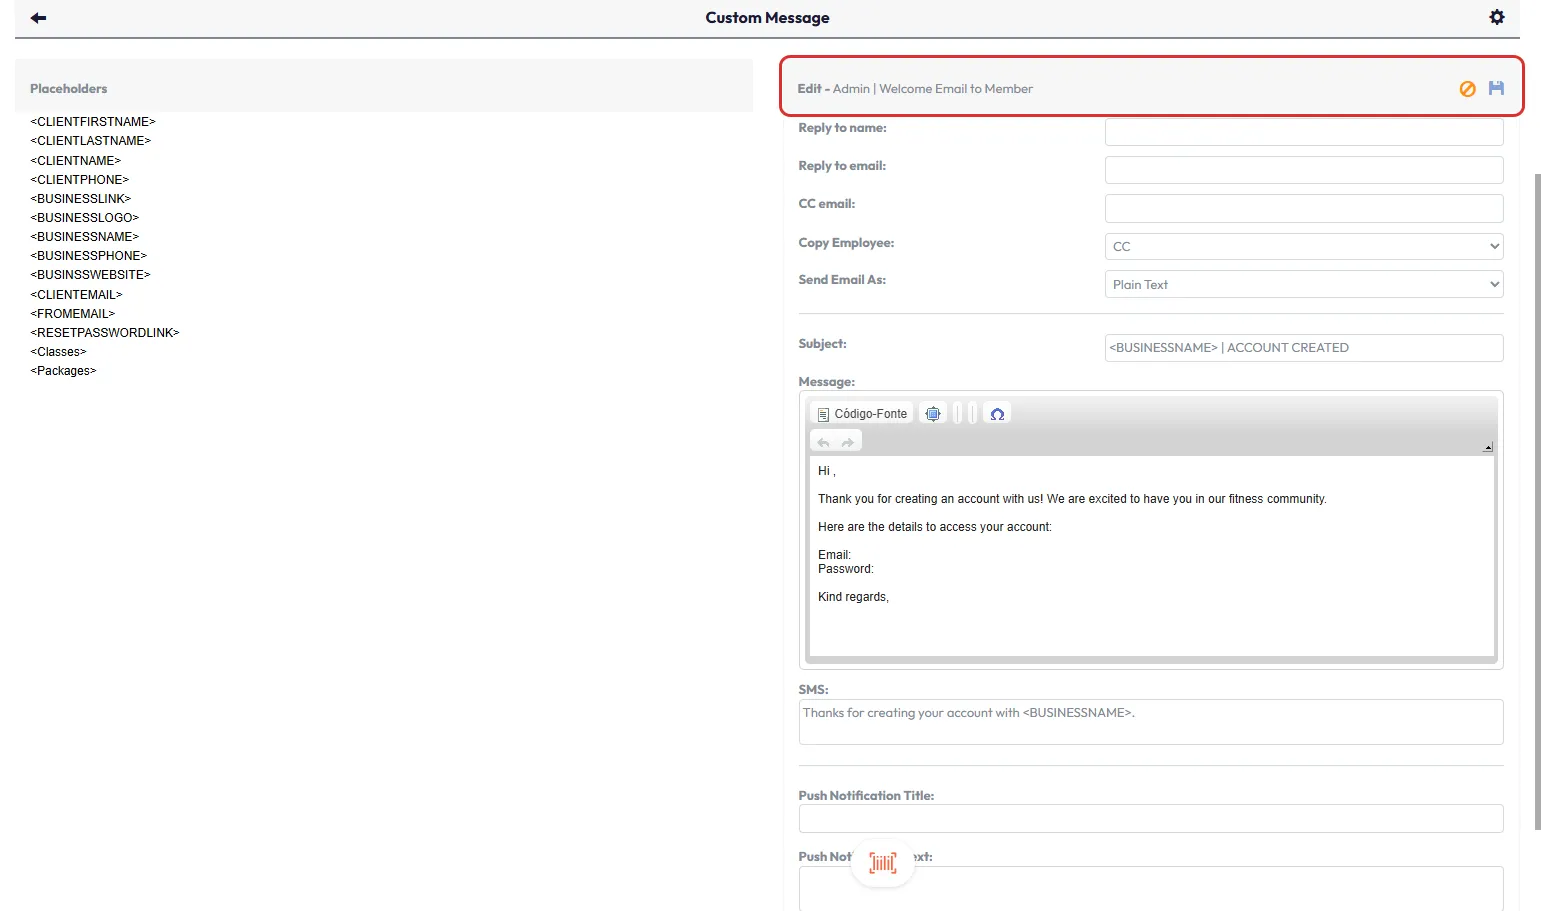Insert special character with omega icon

(x=997, y=414)
